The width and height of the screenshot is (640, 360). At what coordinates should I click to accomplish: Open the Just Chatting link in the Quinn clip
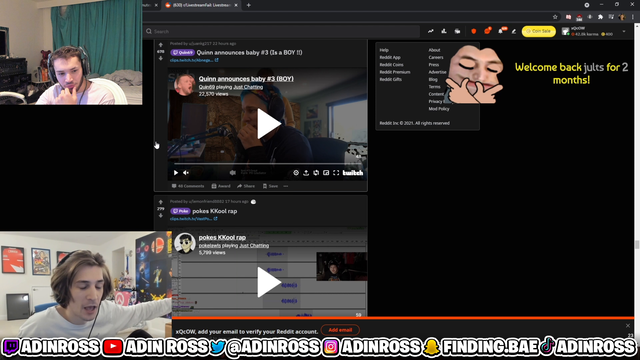point(248,87)
